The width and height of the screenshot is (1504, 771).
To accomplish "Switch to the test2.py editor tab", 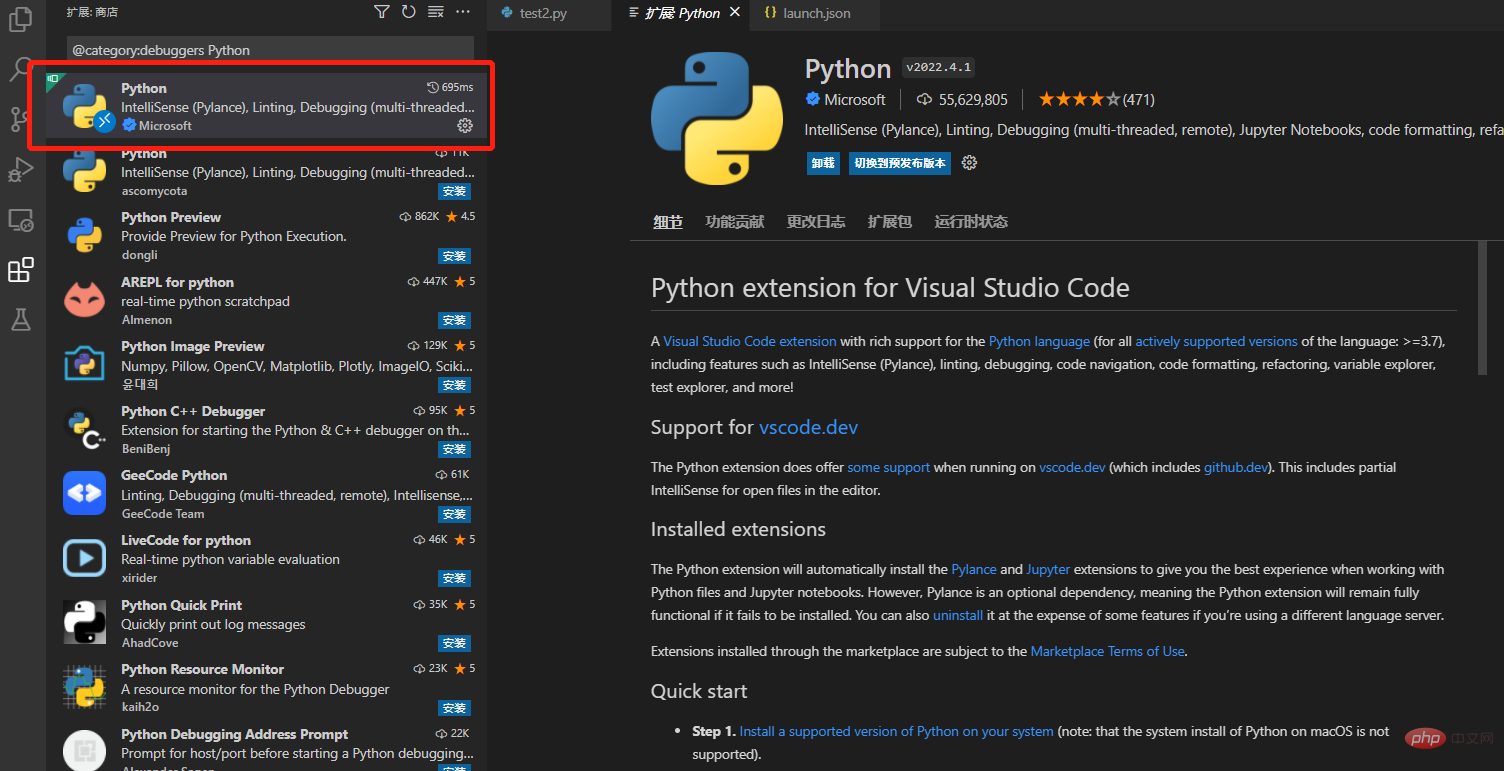I will 543,13.
